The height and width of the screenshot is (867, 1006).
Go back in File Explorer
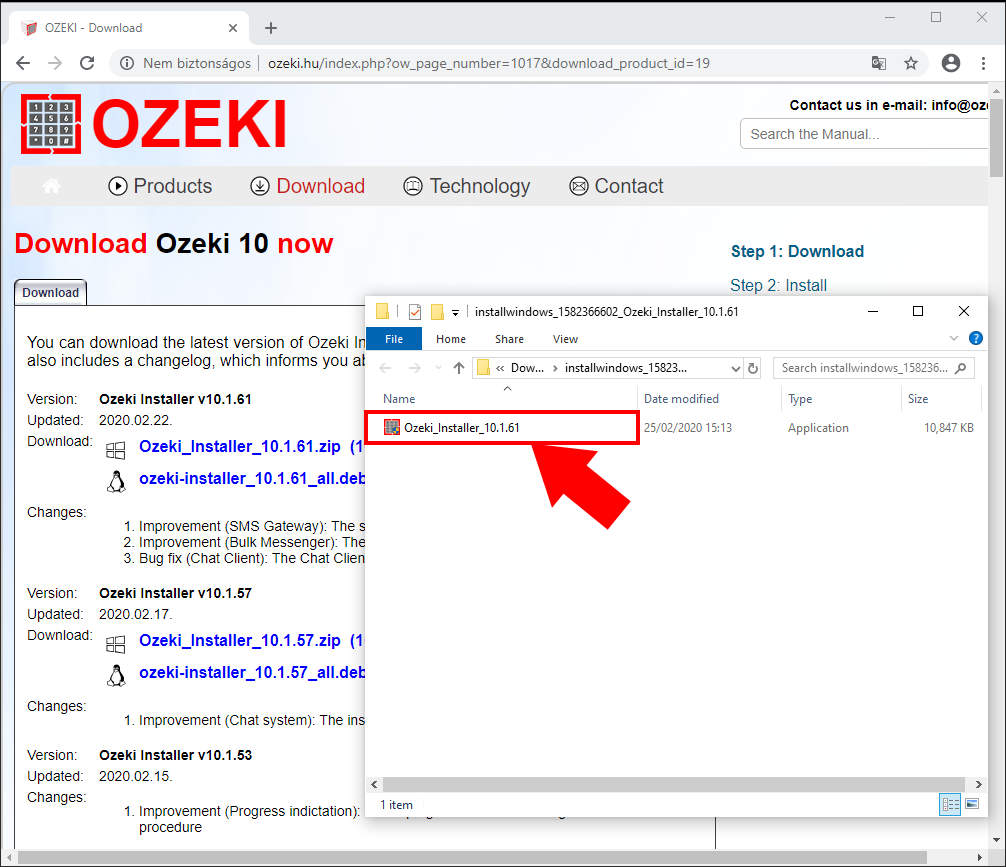386,368
